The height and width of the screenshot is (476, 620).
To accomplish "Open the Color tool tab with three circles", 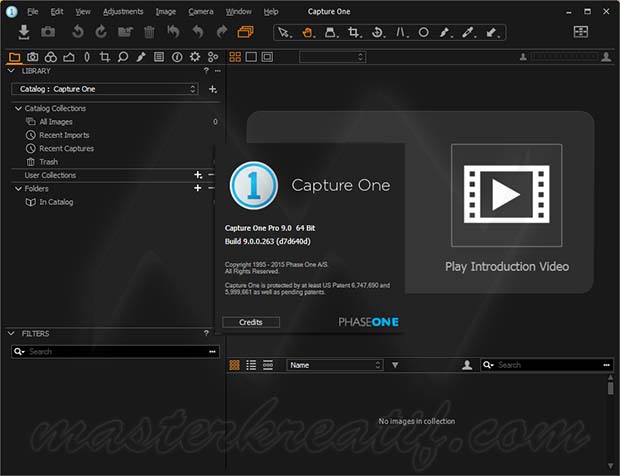I will click(x=51, y=57).
